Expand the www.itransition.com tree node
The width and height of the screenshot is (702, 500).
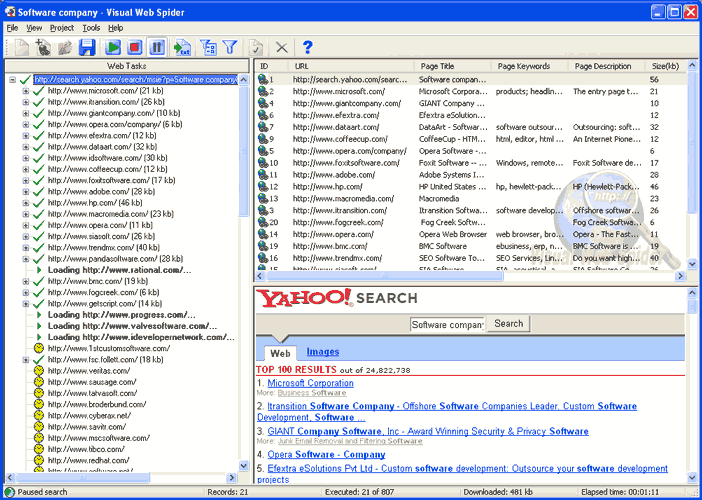point(26,102)
